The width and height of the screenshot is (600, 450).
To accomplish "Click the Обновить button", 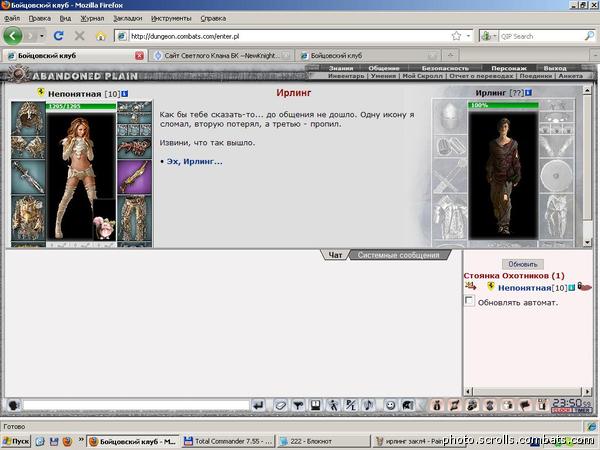I will click(523, 264).
